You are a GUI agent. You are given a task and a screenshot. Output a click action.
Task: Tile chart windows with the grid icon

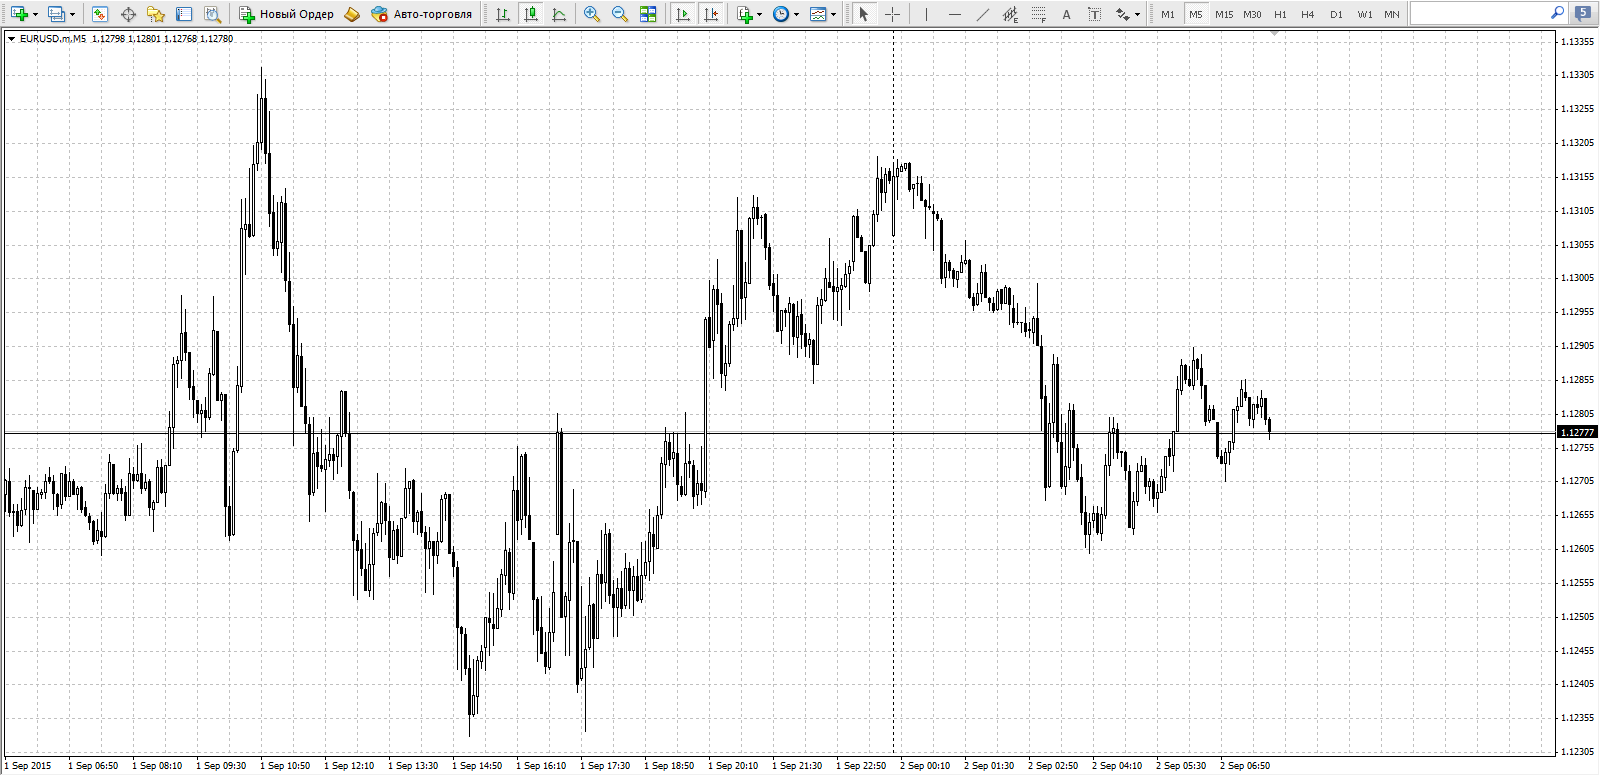click(x=648, y=14)
